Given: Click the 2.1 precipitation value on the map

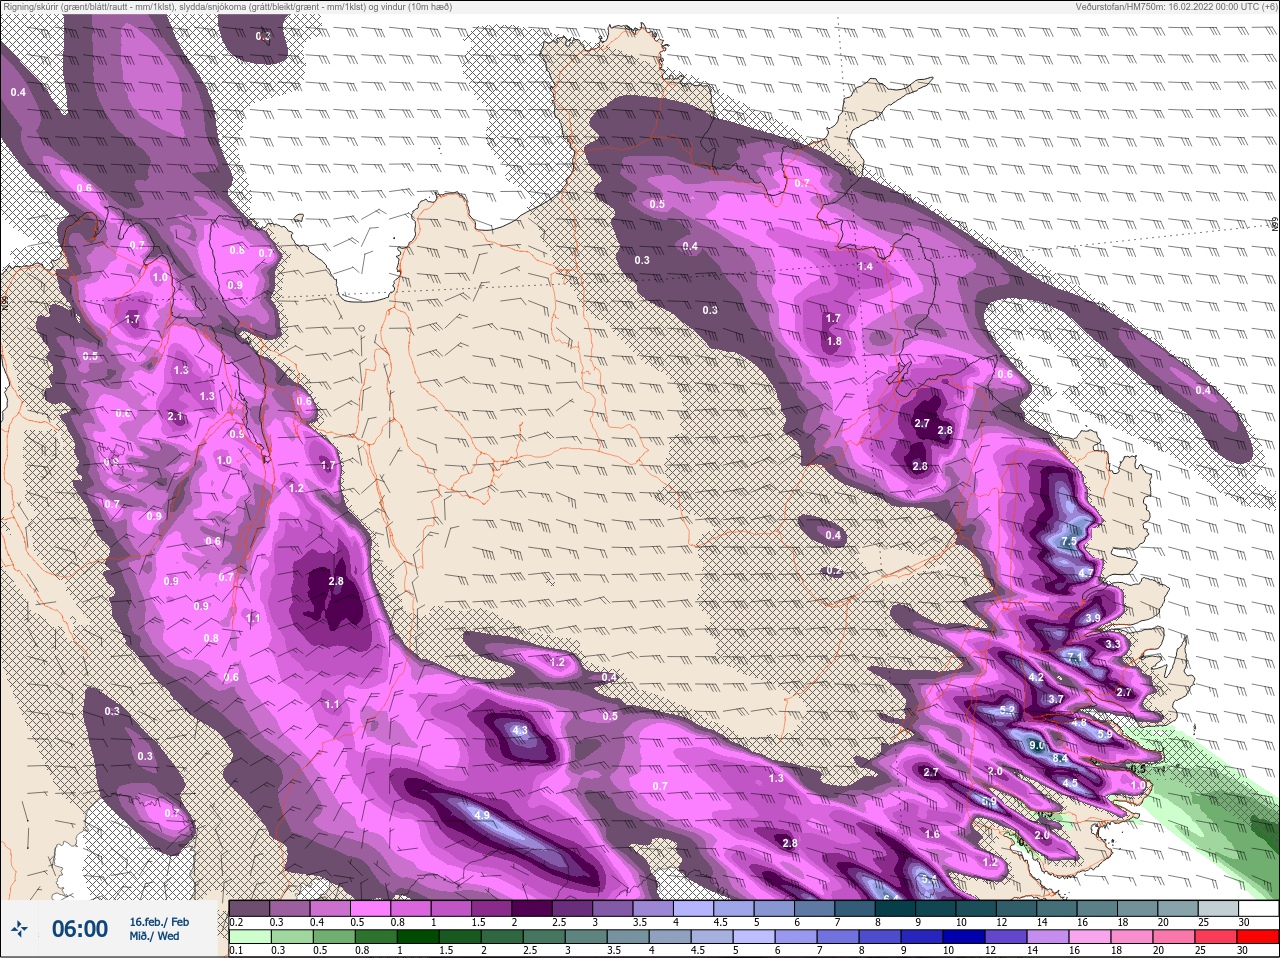Looking at the screenshot, I should pyautogui.click(x=176, y=416).
